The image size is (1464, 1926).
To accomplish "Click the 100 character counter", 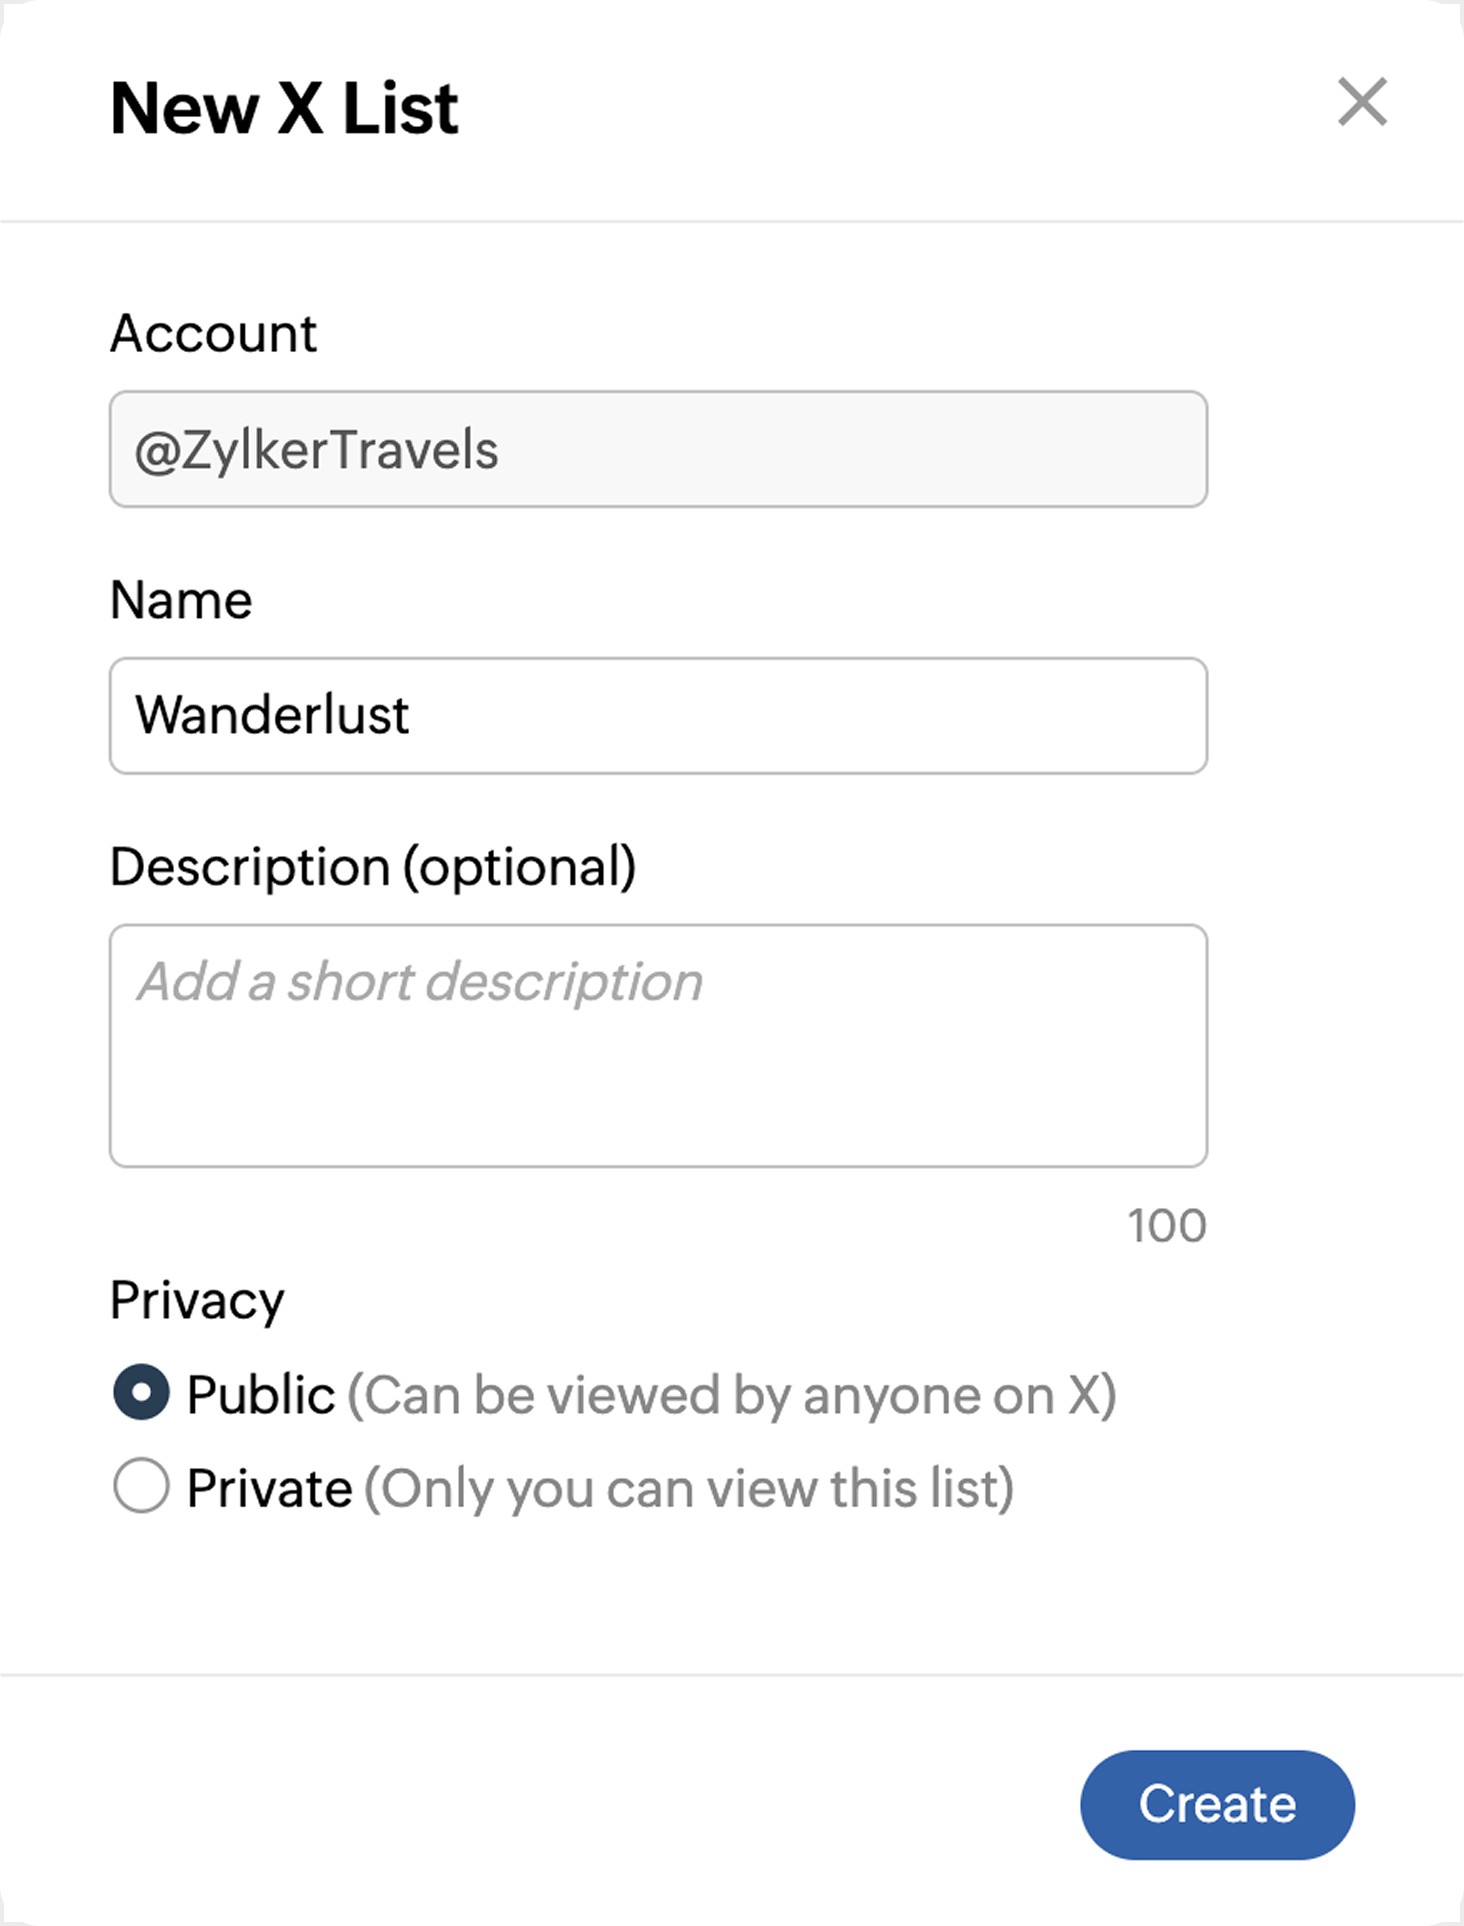I will pos(1167,1226).
